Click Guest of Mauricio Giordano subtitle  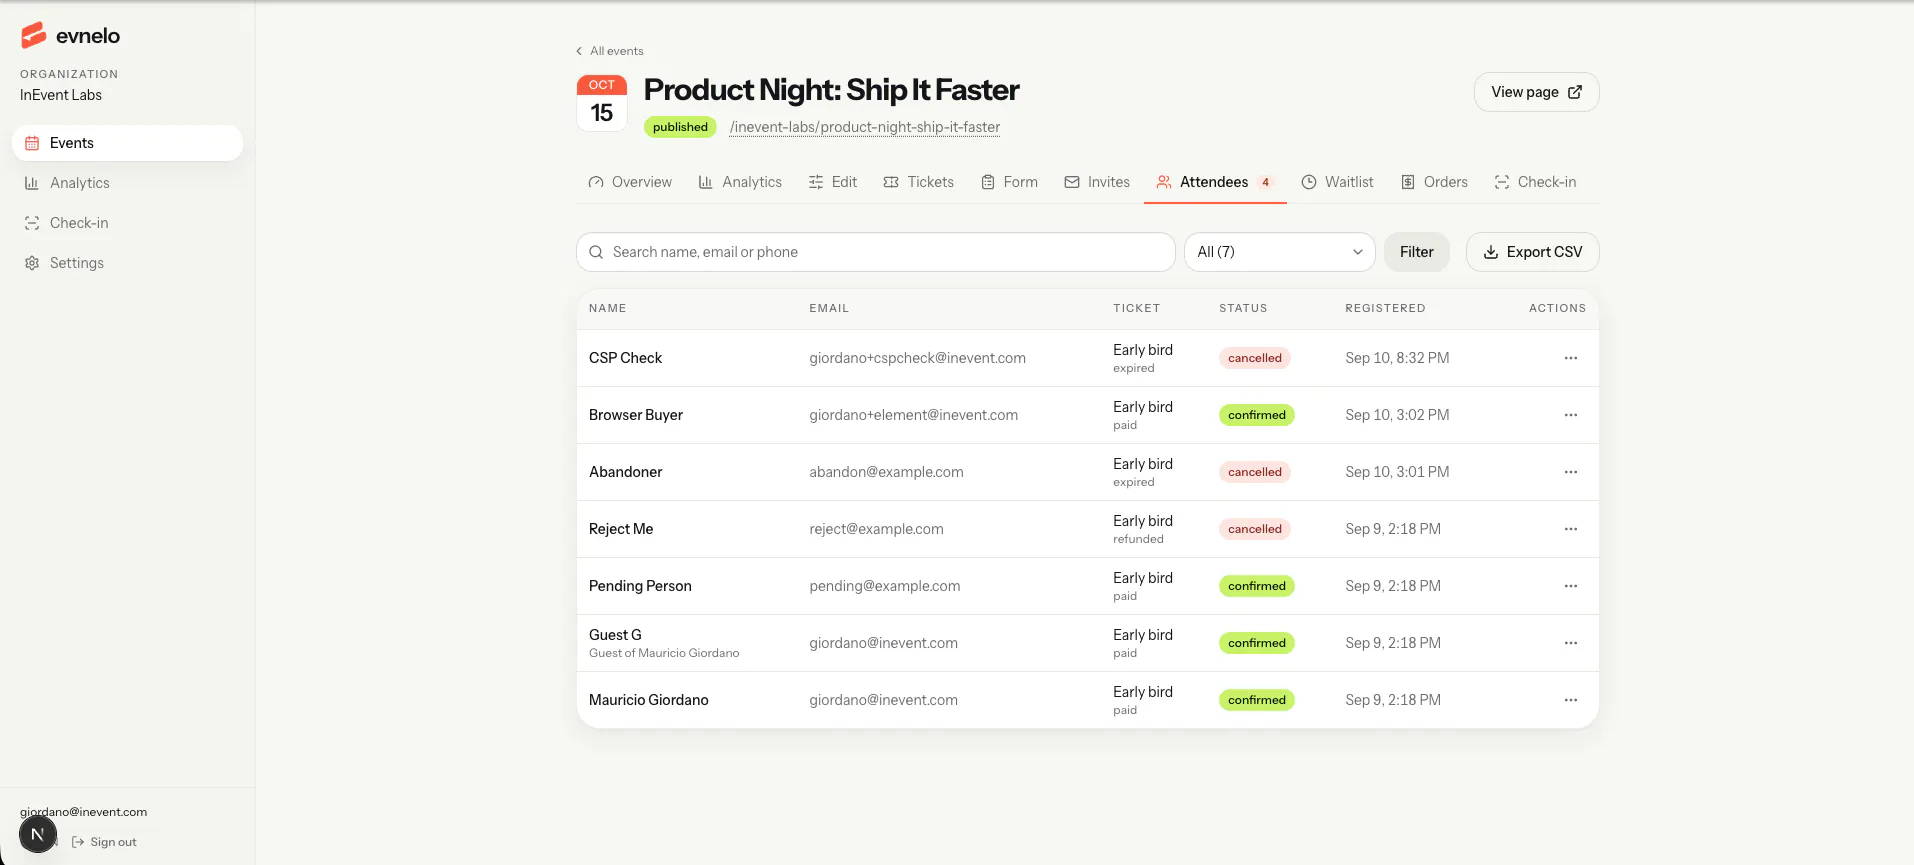664,653
